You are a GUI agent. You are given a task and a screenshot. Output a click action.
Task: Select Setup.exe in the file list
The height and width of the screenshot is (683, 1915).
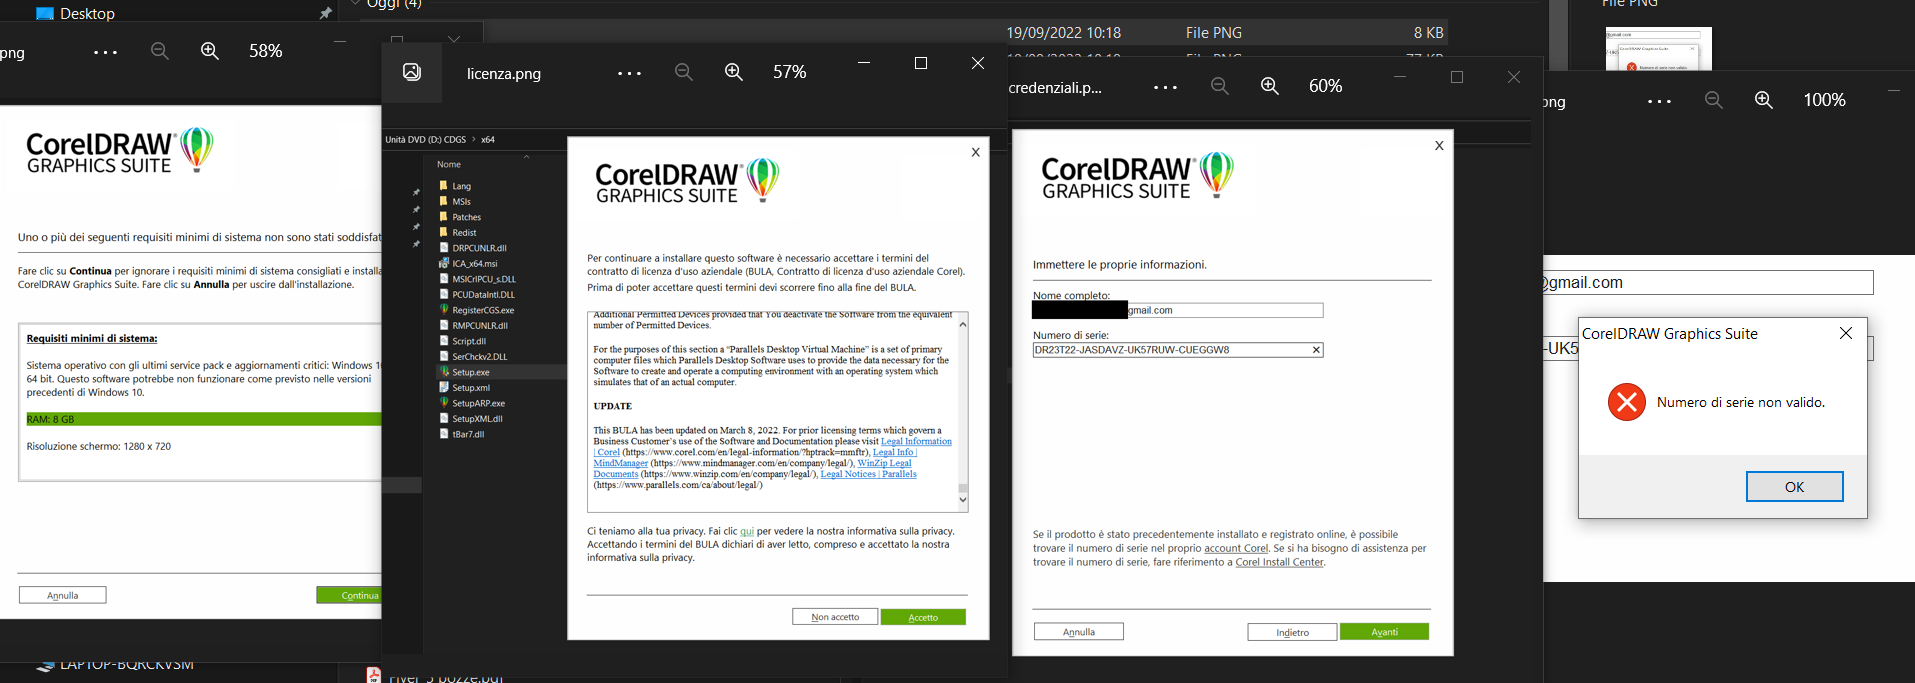pyautogui.click(x=470, y=372)
